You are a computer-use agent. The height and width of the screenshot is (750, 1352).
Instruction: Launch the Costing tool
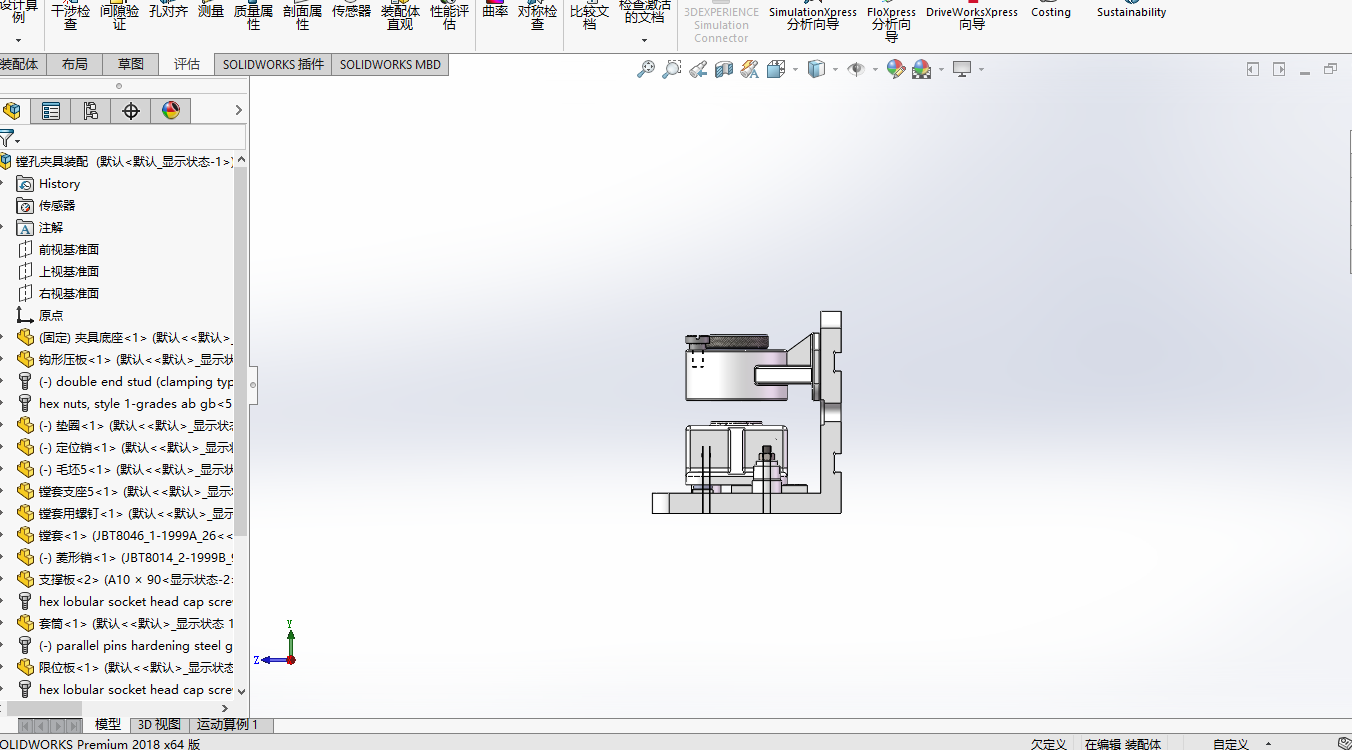[1050, 12]
